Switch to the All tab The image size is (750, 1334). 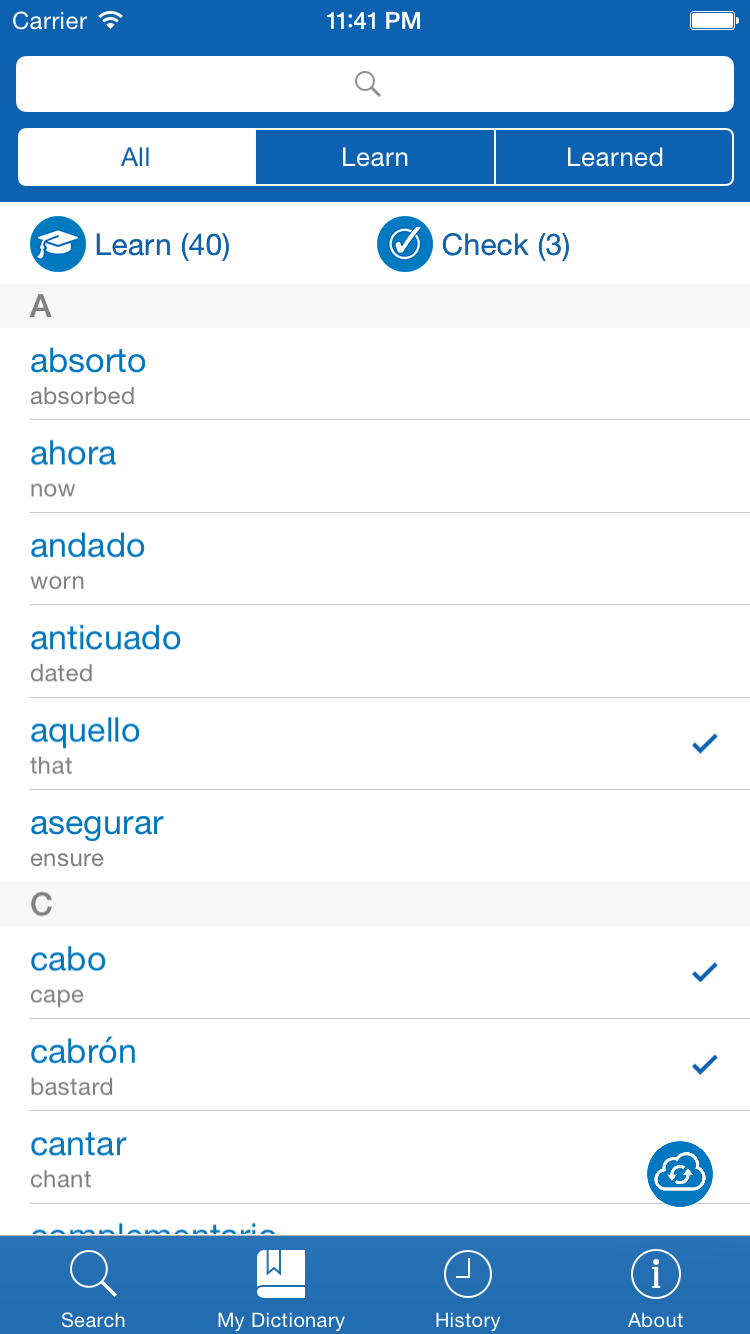coord(136,157)
